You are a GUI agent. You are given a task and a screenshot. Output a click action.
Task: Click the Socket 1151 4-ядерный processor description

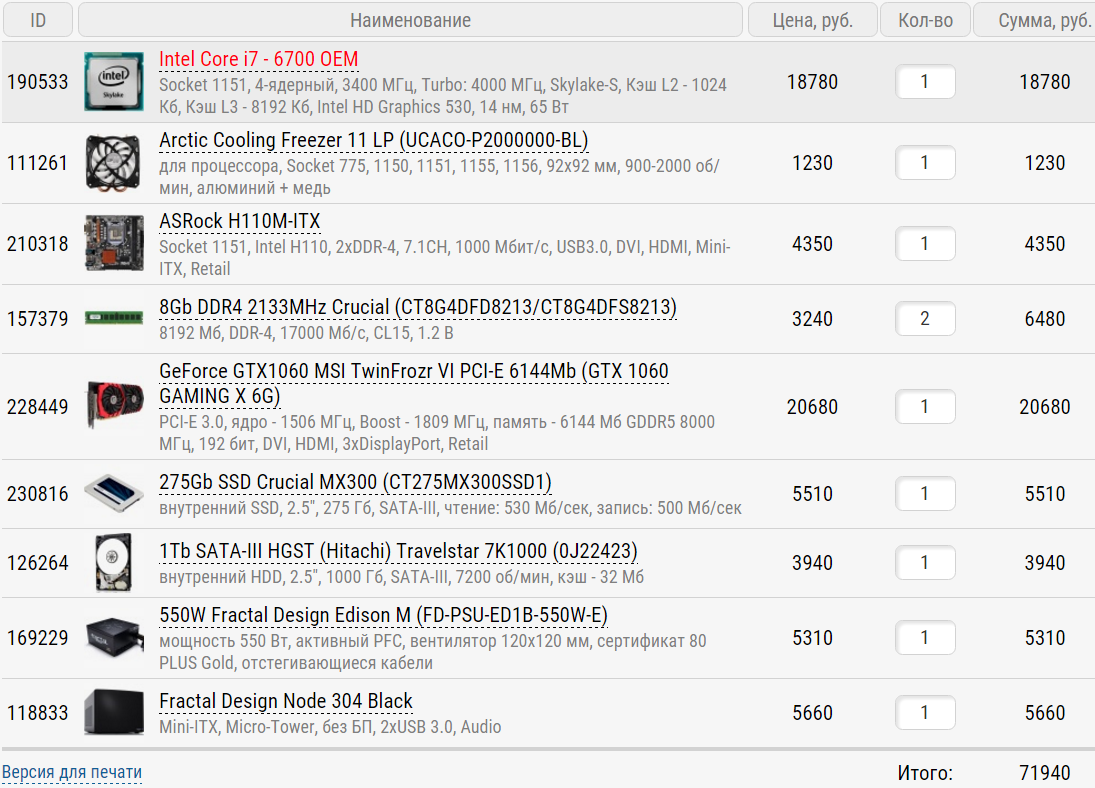pyautogui.click(x=443, y=96)
